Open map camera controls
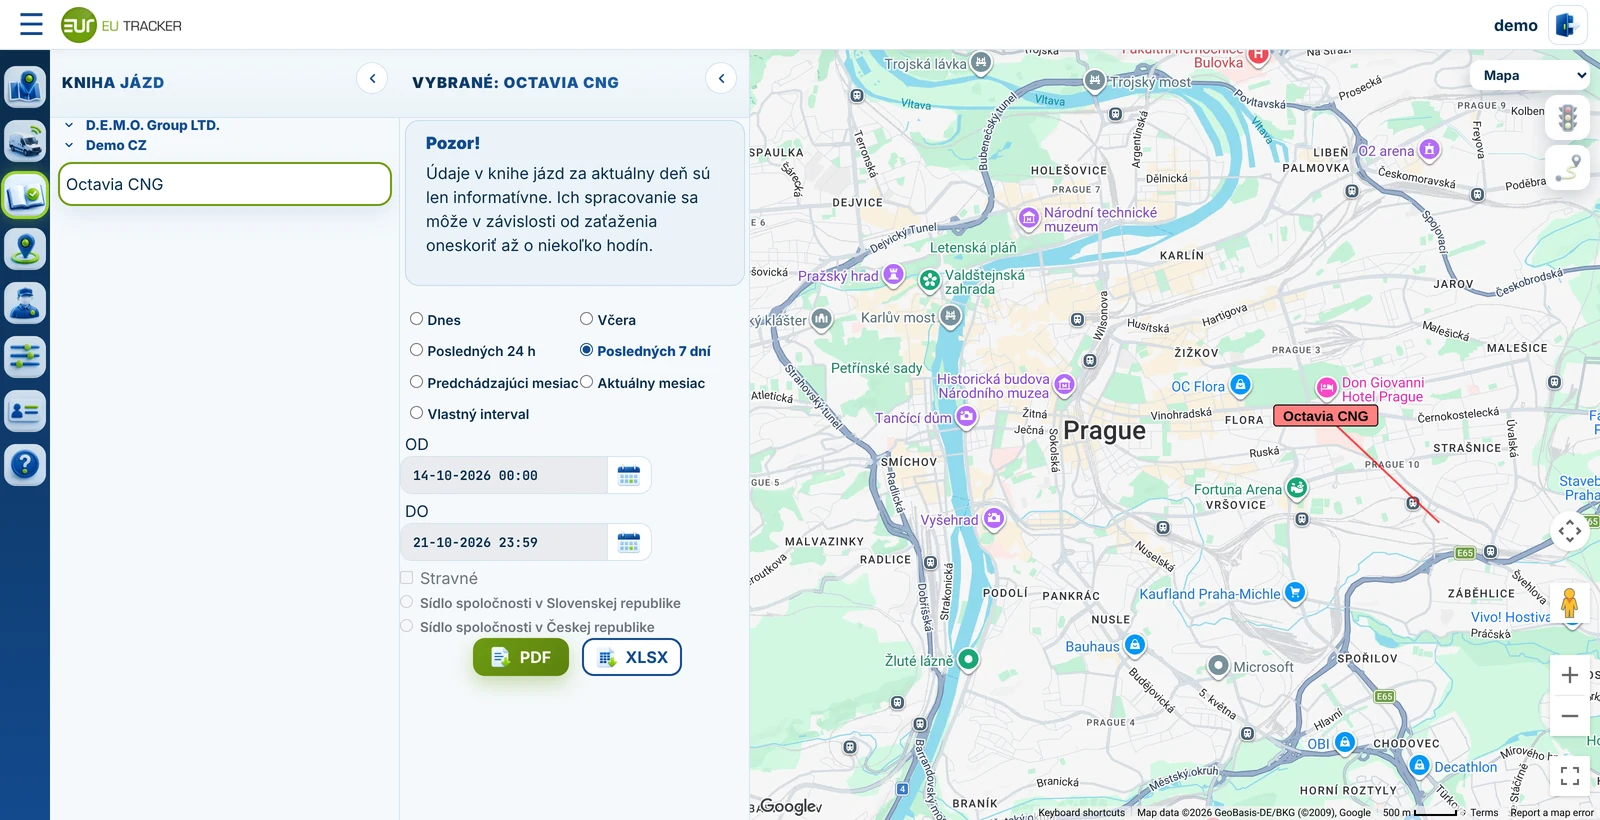Image resolution: width=1600 pixels, height=820 pixels. click(1570, 530)
